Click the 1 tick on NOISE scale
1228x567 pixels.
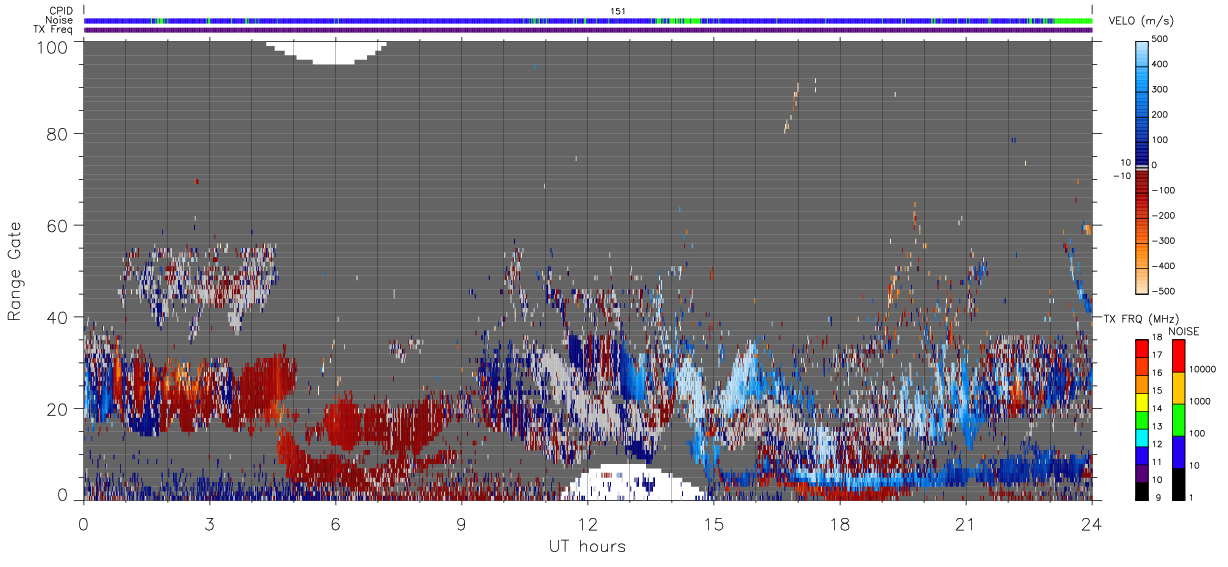pyautogui.click(x=1192, y=497)
